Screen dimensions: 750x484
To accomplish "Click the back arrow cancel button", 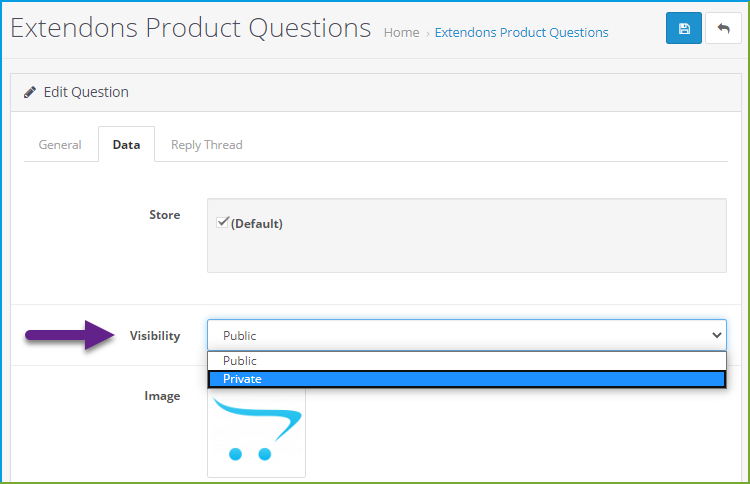I will tap(723, 28).
